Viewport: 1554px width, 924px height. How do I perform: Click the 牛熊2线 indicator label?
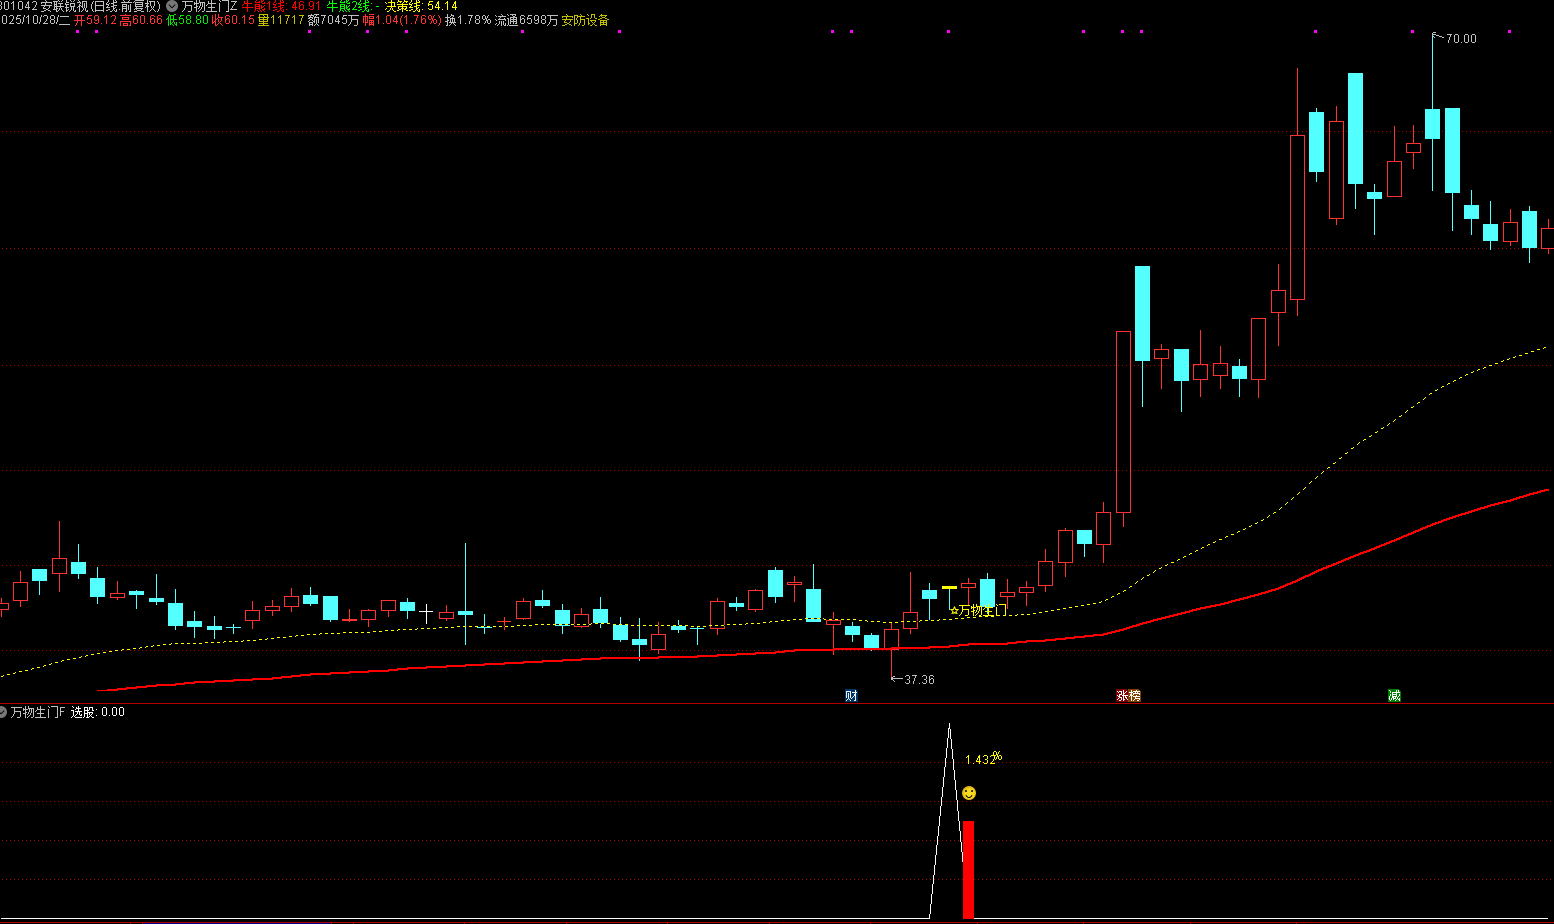pyautogui.click(x=349, y=6)
